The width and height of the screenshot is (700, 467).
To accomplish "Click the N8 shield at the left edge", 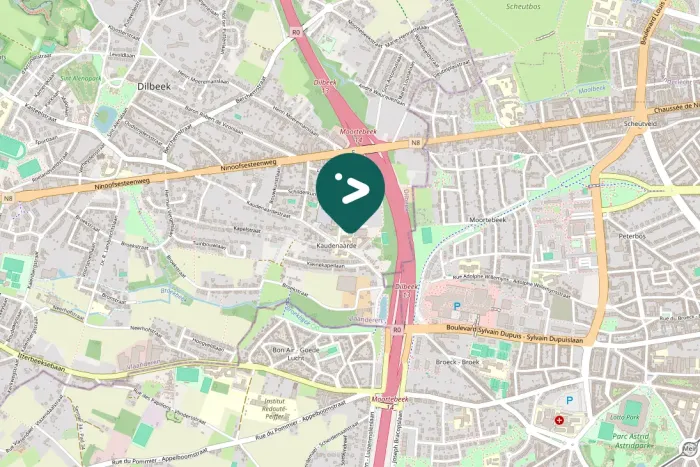I will click(7, 198).
